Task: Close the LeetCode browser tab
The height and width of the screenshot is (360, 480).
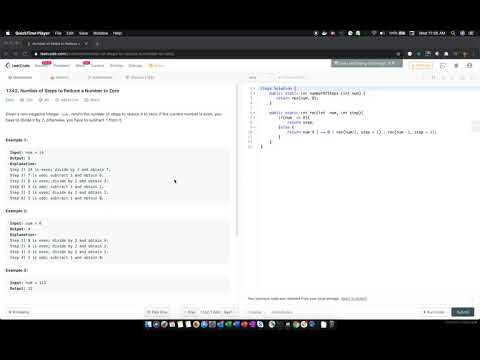Action: [86, 44]
